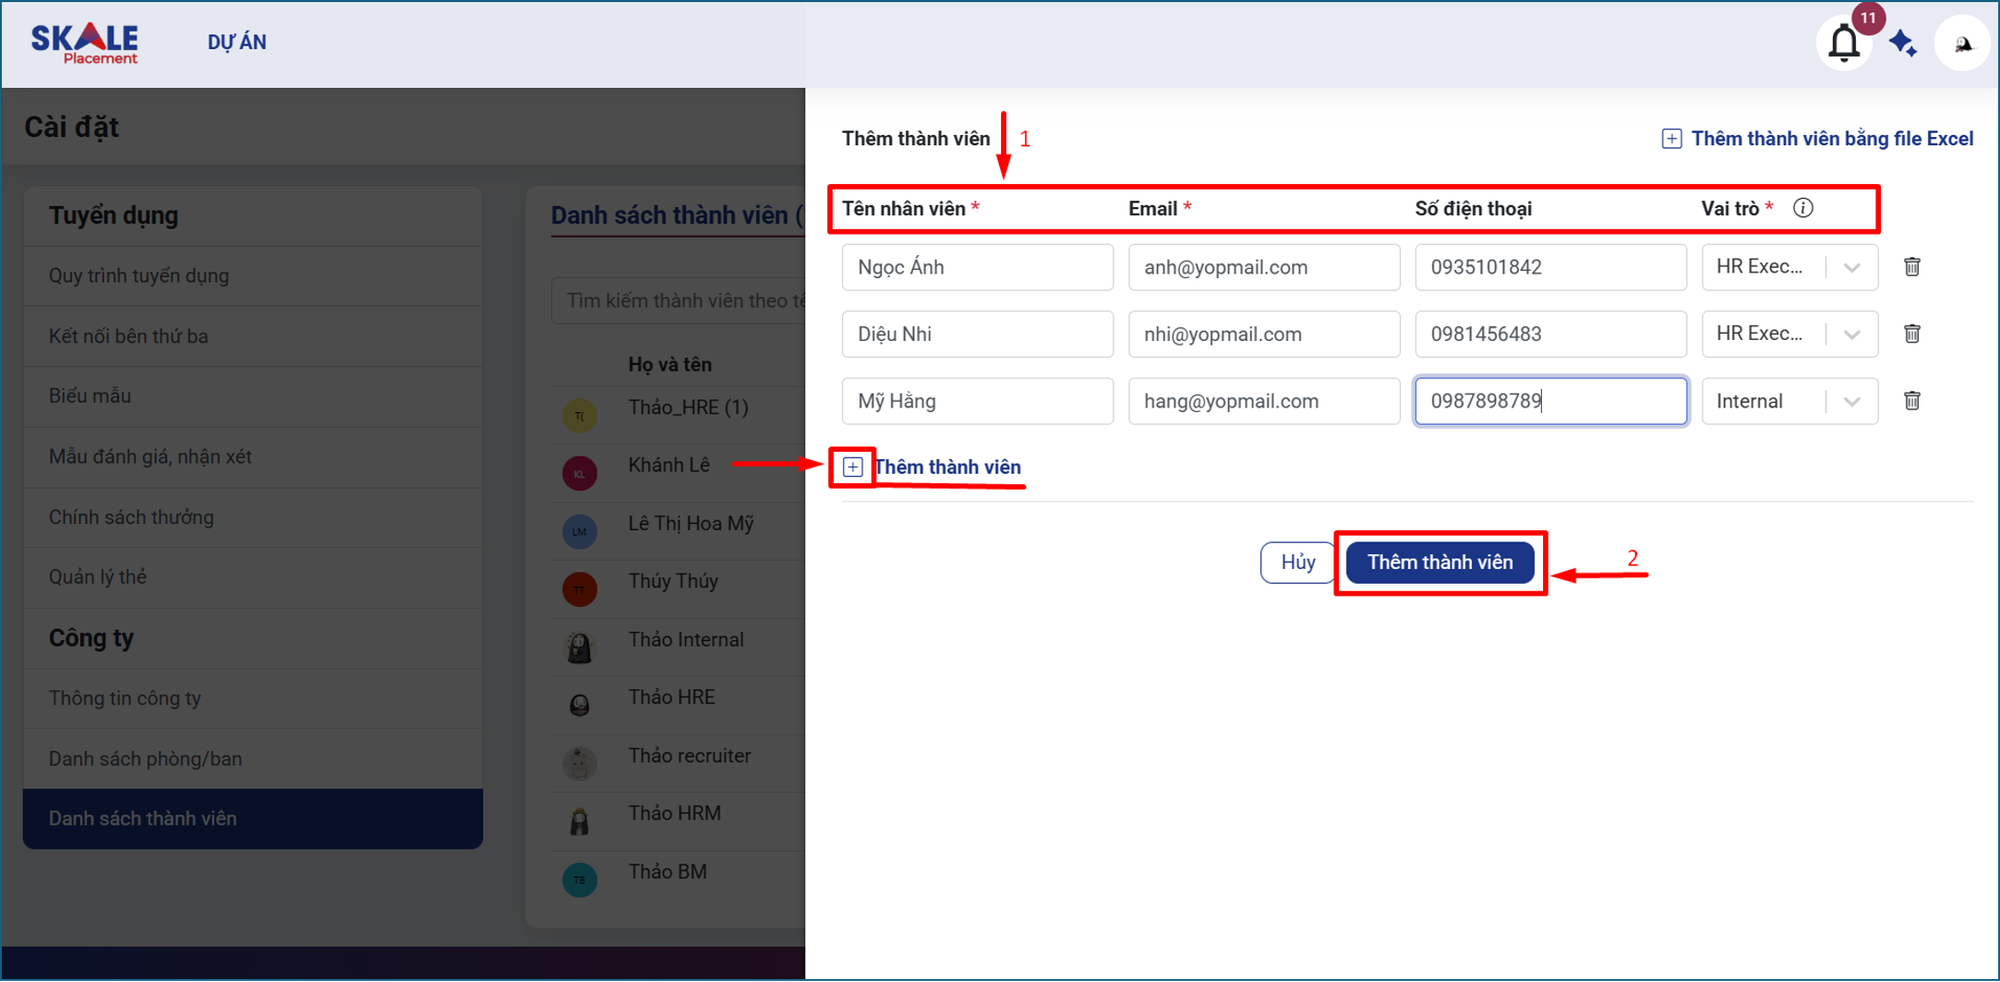Open the notifications bell icon
This screenshot has height=982, width=2000.
coord(1844,44)
